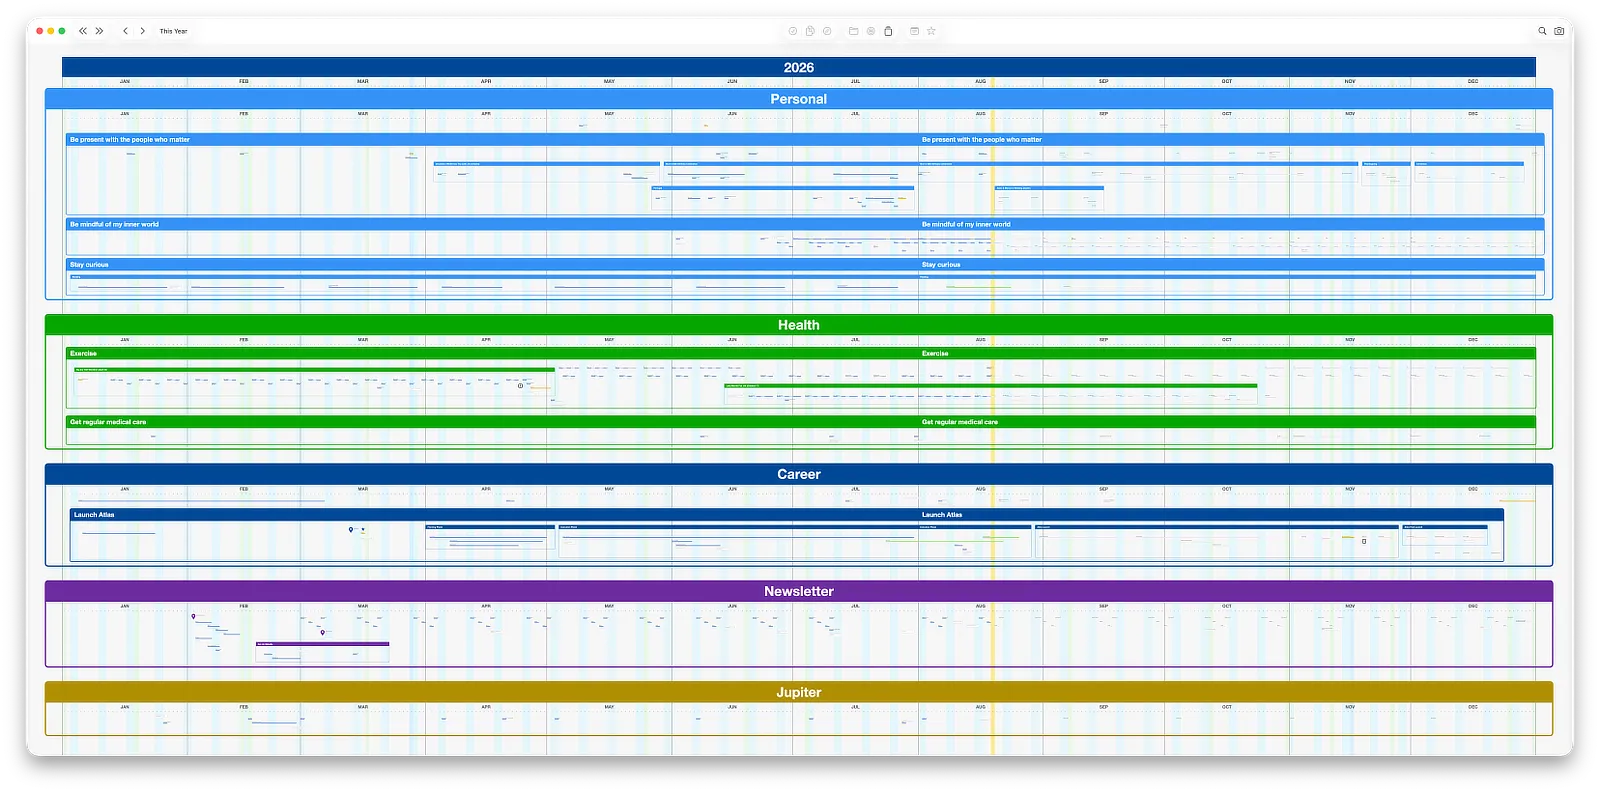Click the This Year range label
Screen dimensions: 1600x792
point(173,31)
